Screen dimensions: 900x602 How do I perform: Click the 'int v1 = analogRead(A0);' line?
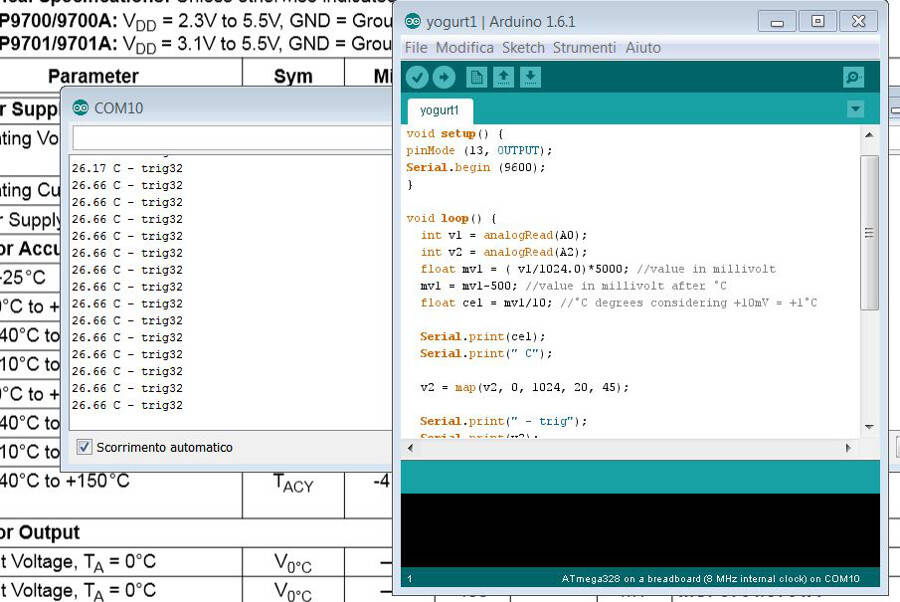[504, 235]
